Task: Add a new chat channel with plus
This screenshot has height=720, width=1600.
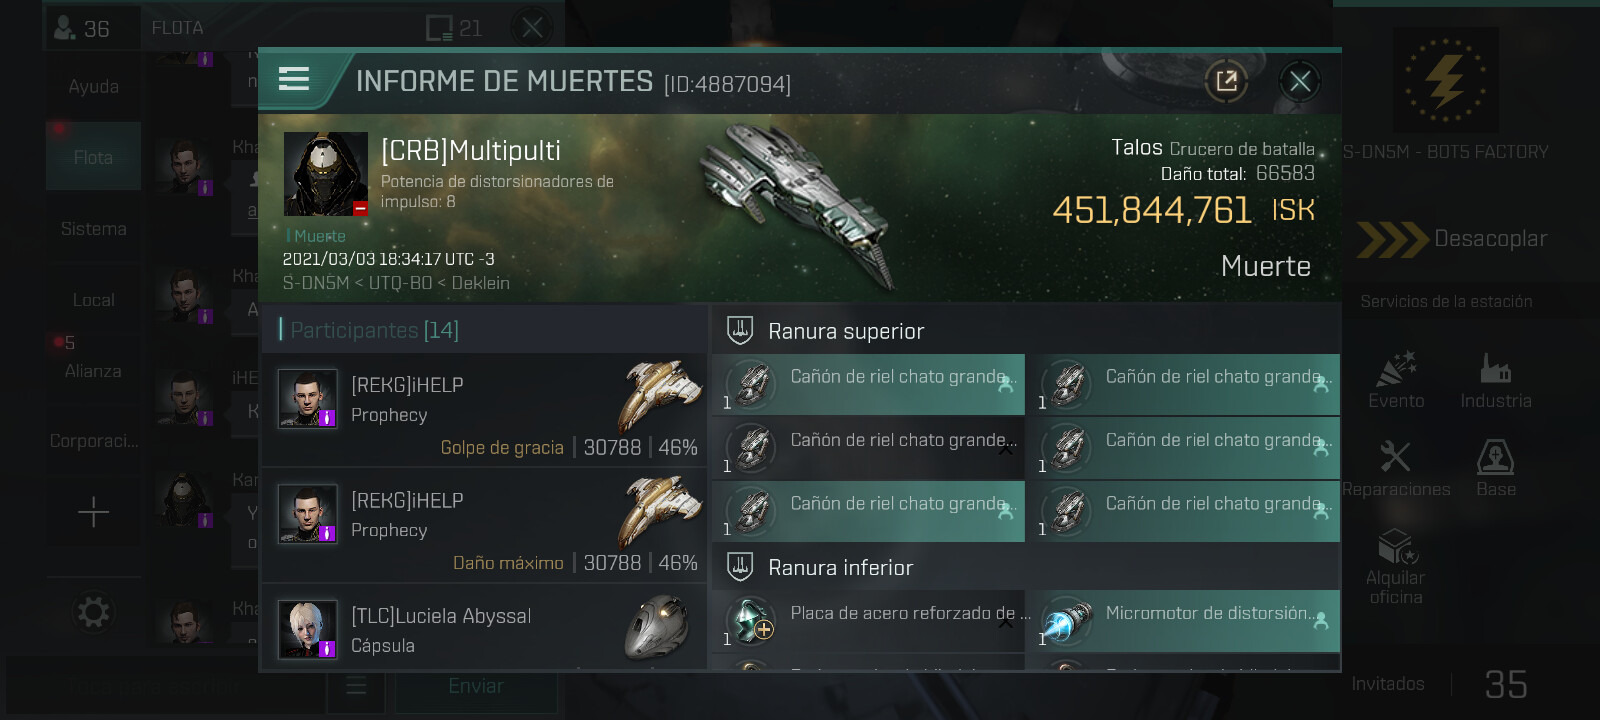Action: point(93,512)
